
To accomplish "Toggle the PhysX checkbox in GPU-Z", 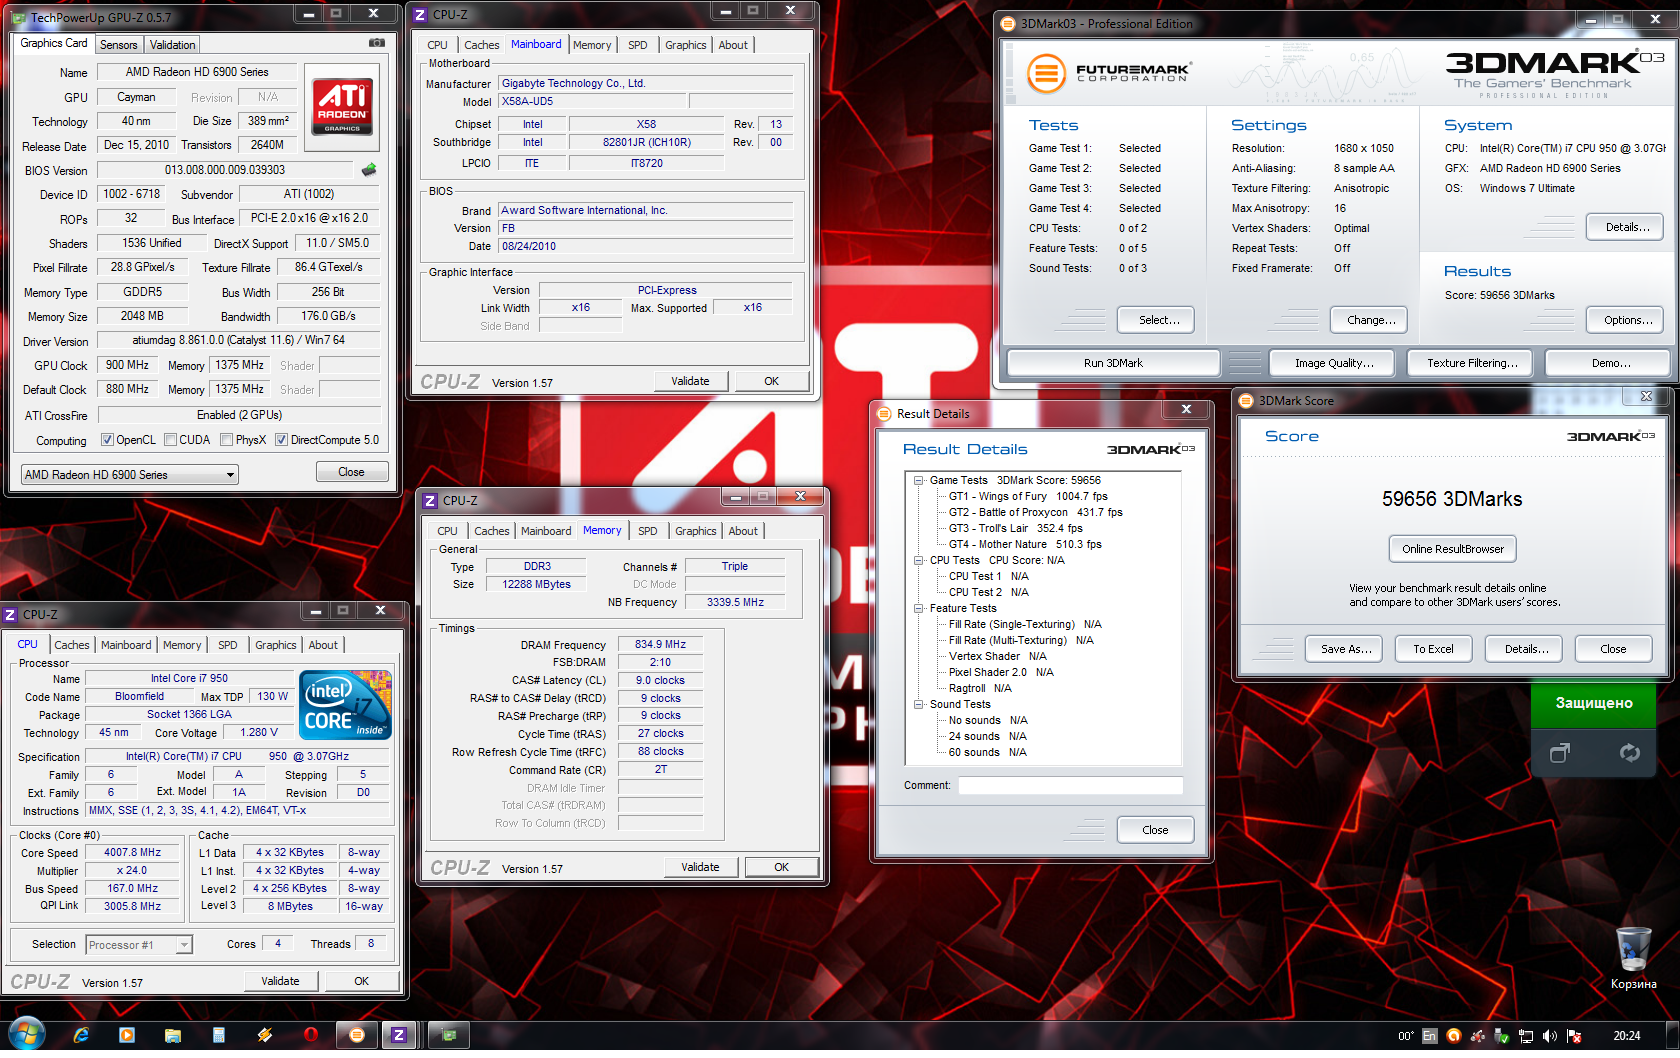I will tap(227, 440).
